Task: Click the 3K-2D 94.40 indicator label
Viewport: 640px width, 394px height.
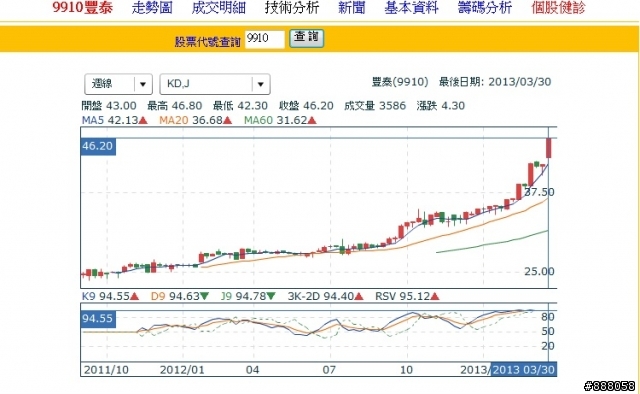Action: [325, 296]
